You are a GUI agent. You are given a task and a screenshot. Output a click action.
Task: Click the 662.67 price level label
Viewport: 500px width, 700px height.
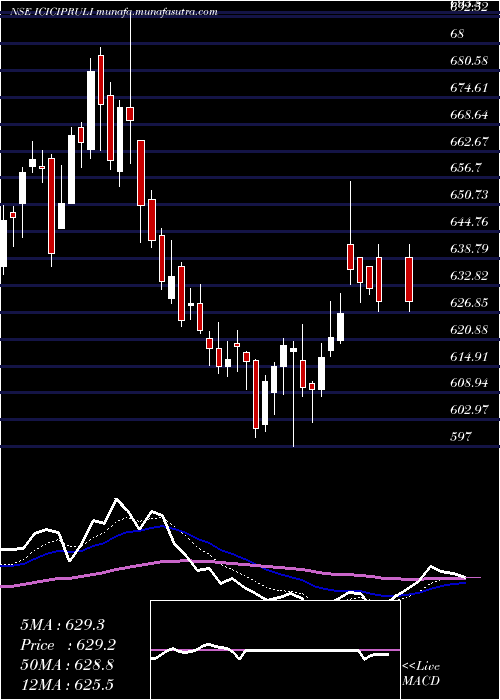pyautogui.click(x=469, y=142)
